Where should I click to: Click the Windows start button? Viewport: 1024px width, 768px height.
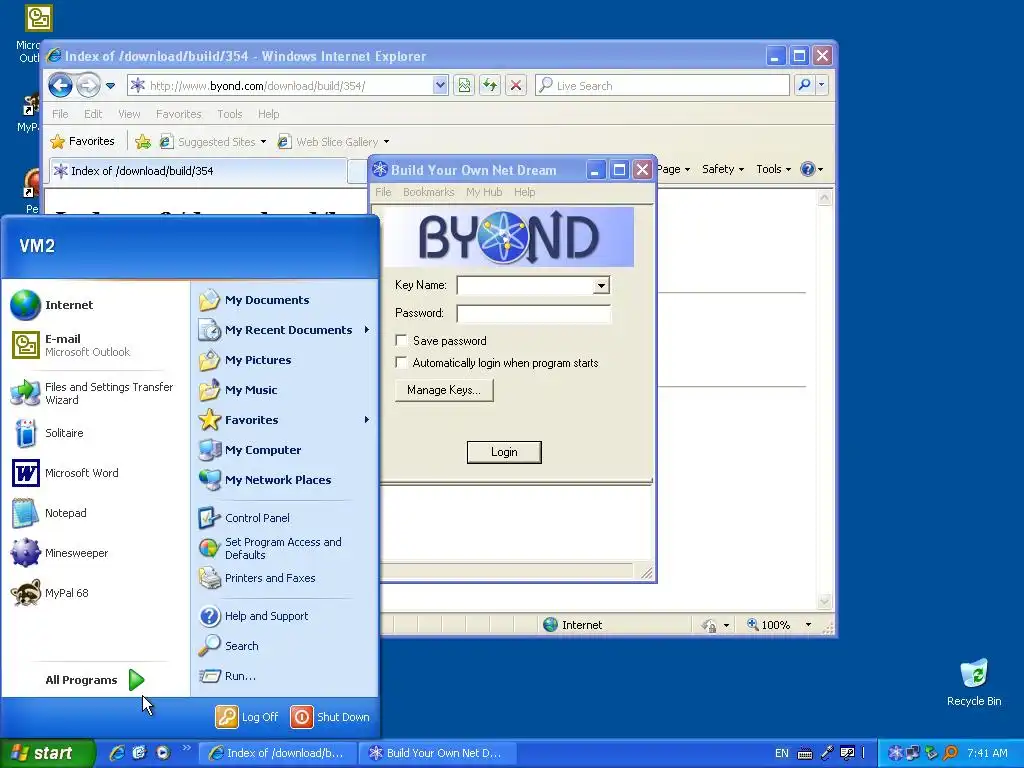47,753
